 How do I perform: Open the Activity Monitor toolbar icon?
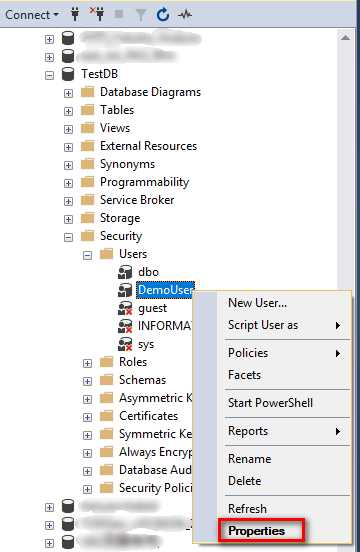coord(185,14)
